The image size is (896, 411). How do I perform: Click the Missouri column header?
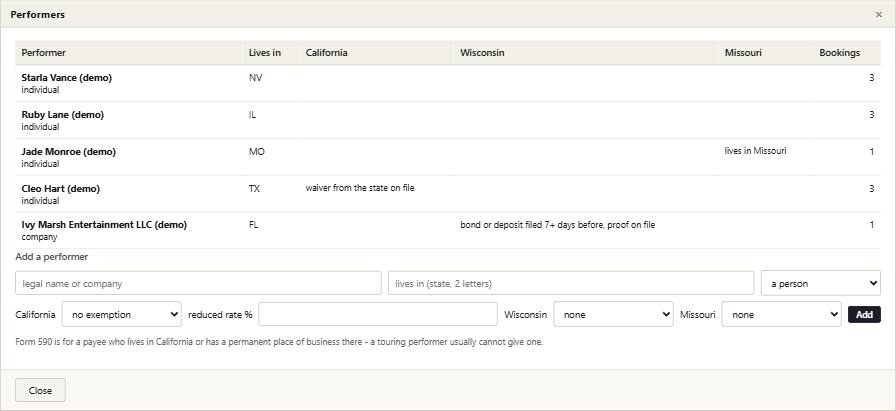point(743,53)
